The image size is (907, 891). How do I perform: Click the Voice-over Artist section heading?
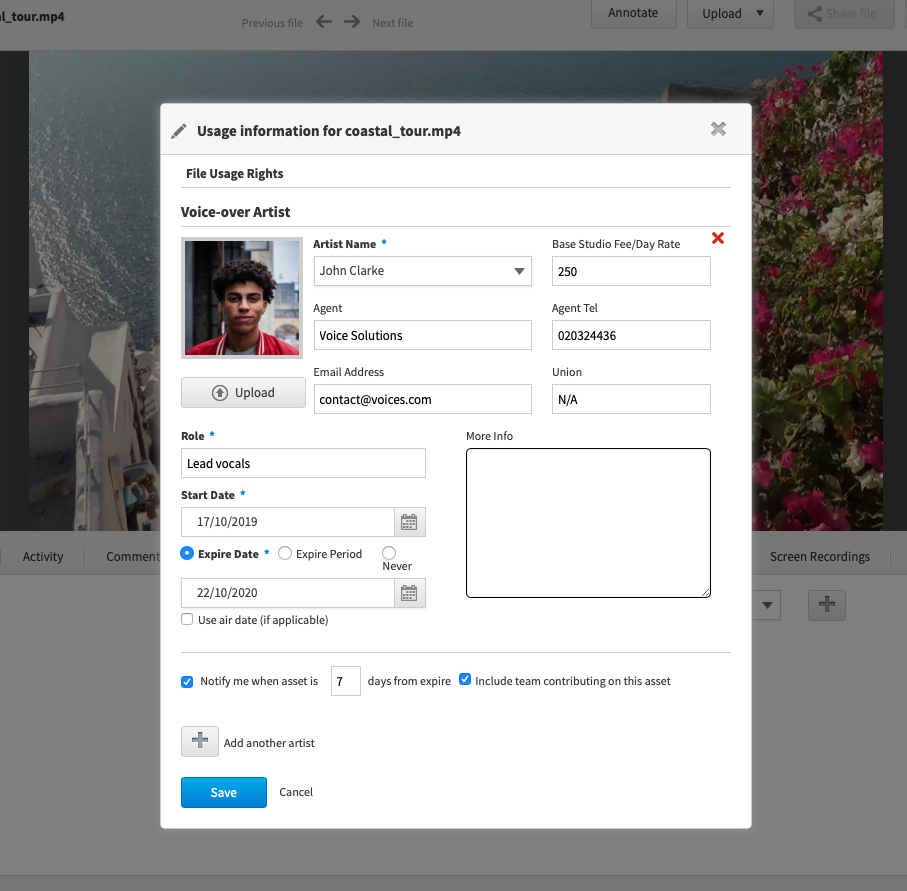(235, 212)
